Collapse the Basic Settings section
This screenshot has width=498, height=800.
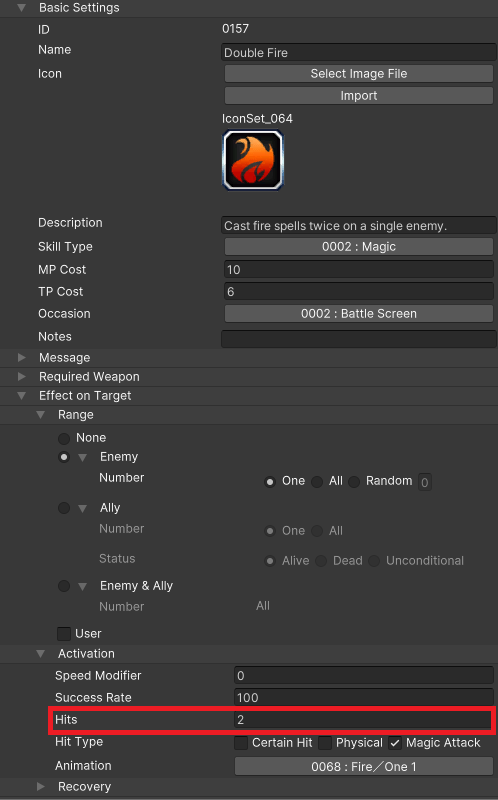[21, 8]
